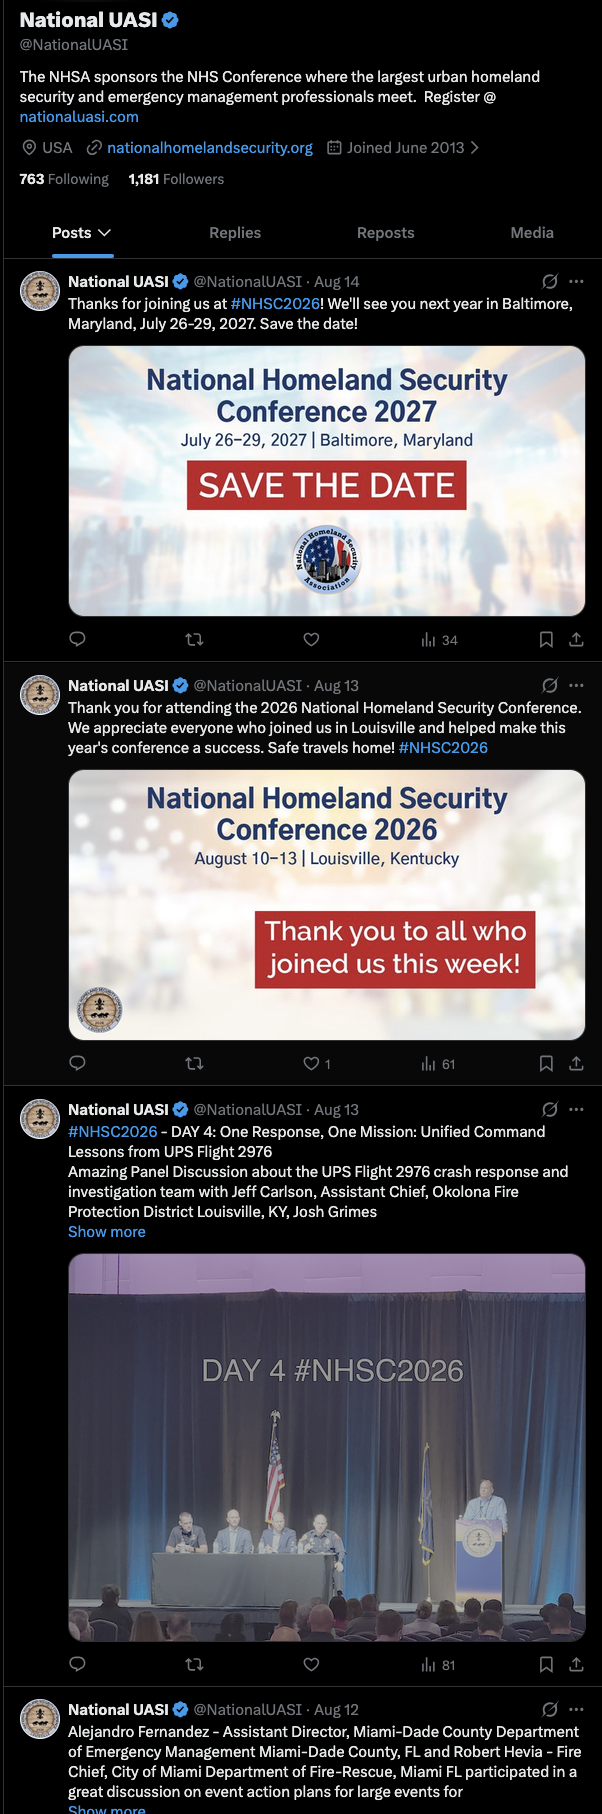Viewport: 602px width, 1814px height.
Task: Switch to the Media tab
Action: [x=532, y=232]
